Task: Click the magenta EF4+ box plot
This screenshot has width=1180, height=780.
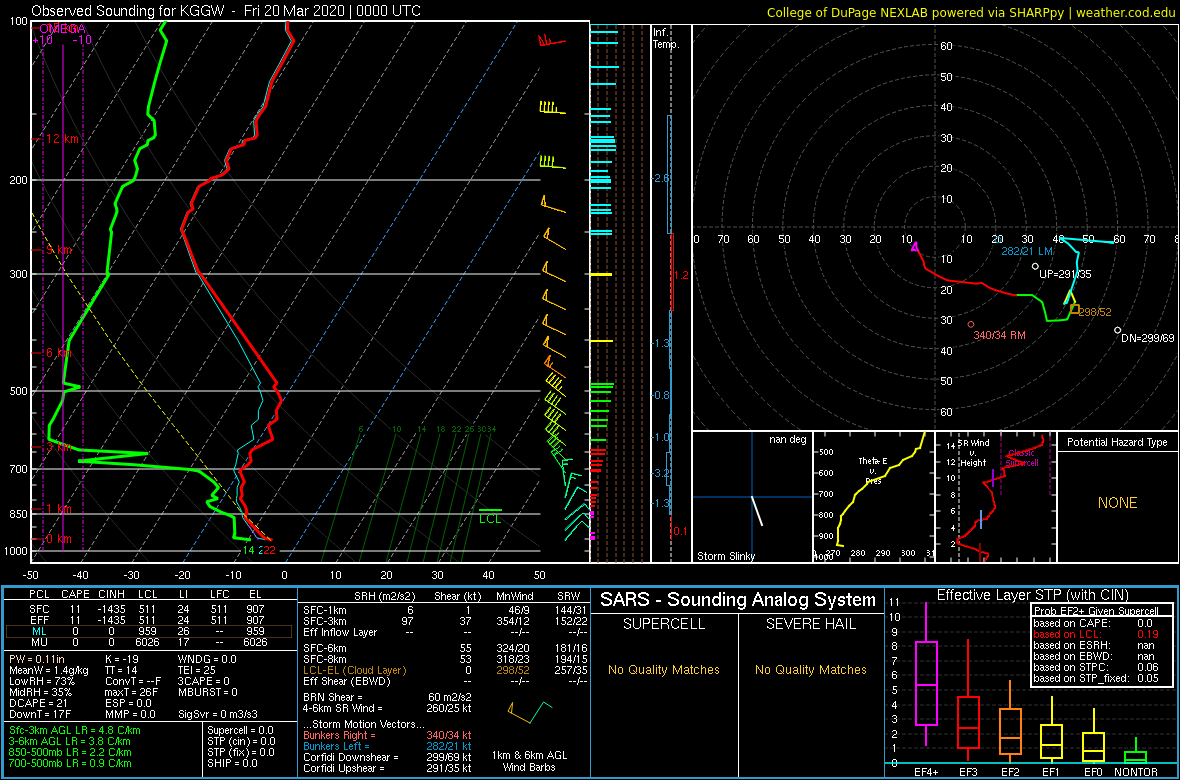Action: [x=925, y=674]
